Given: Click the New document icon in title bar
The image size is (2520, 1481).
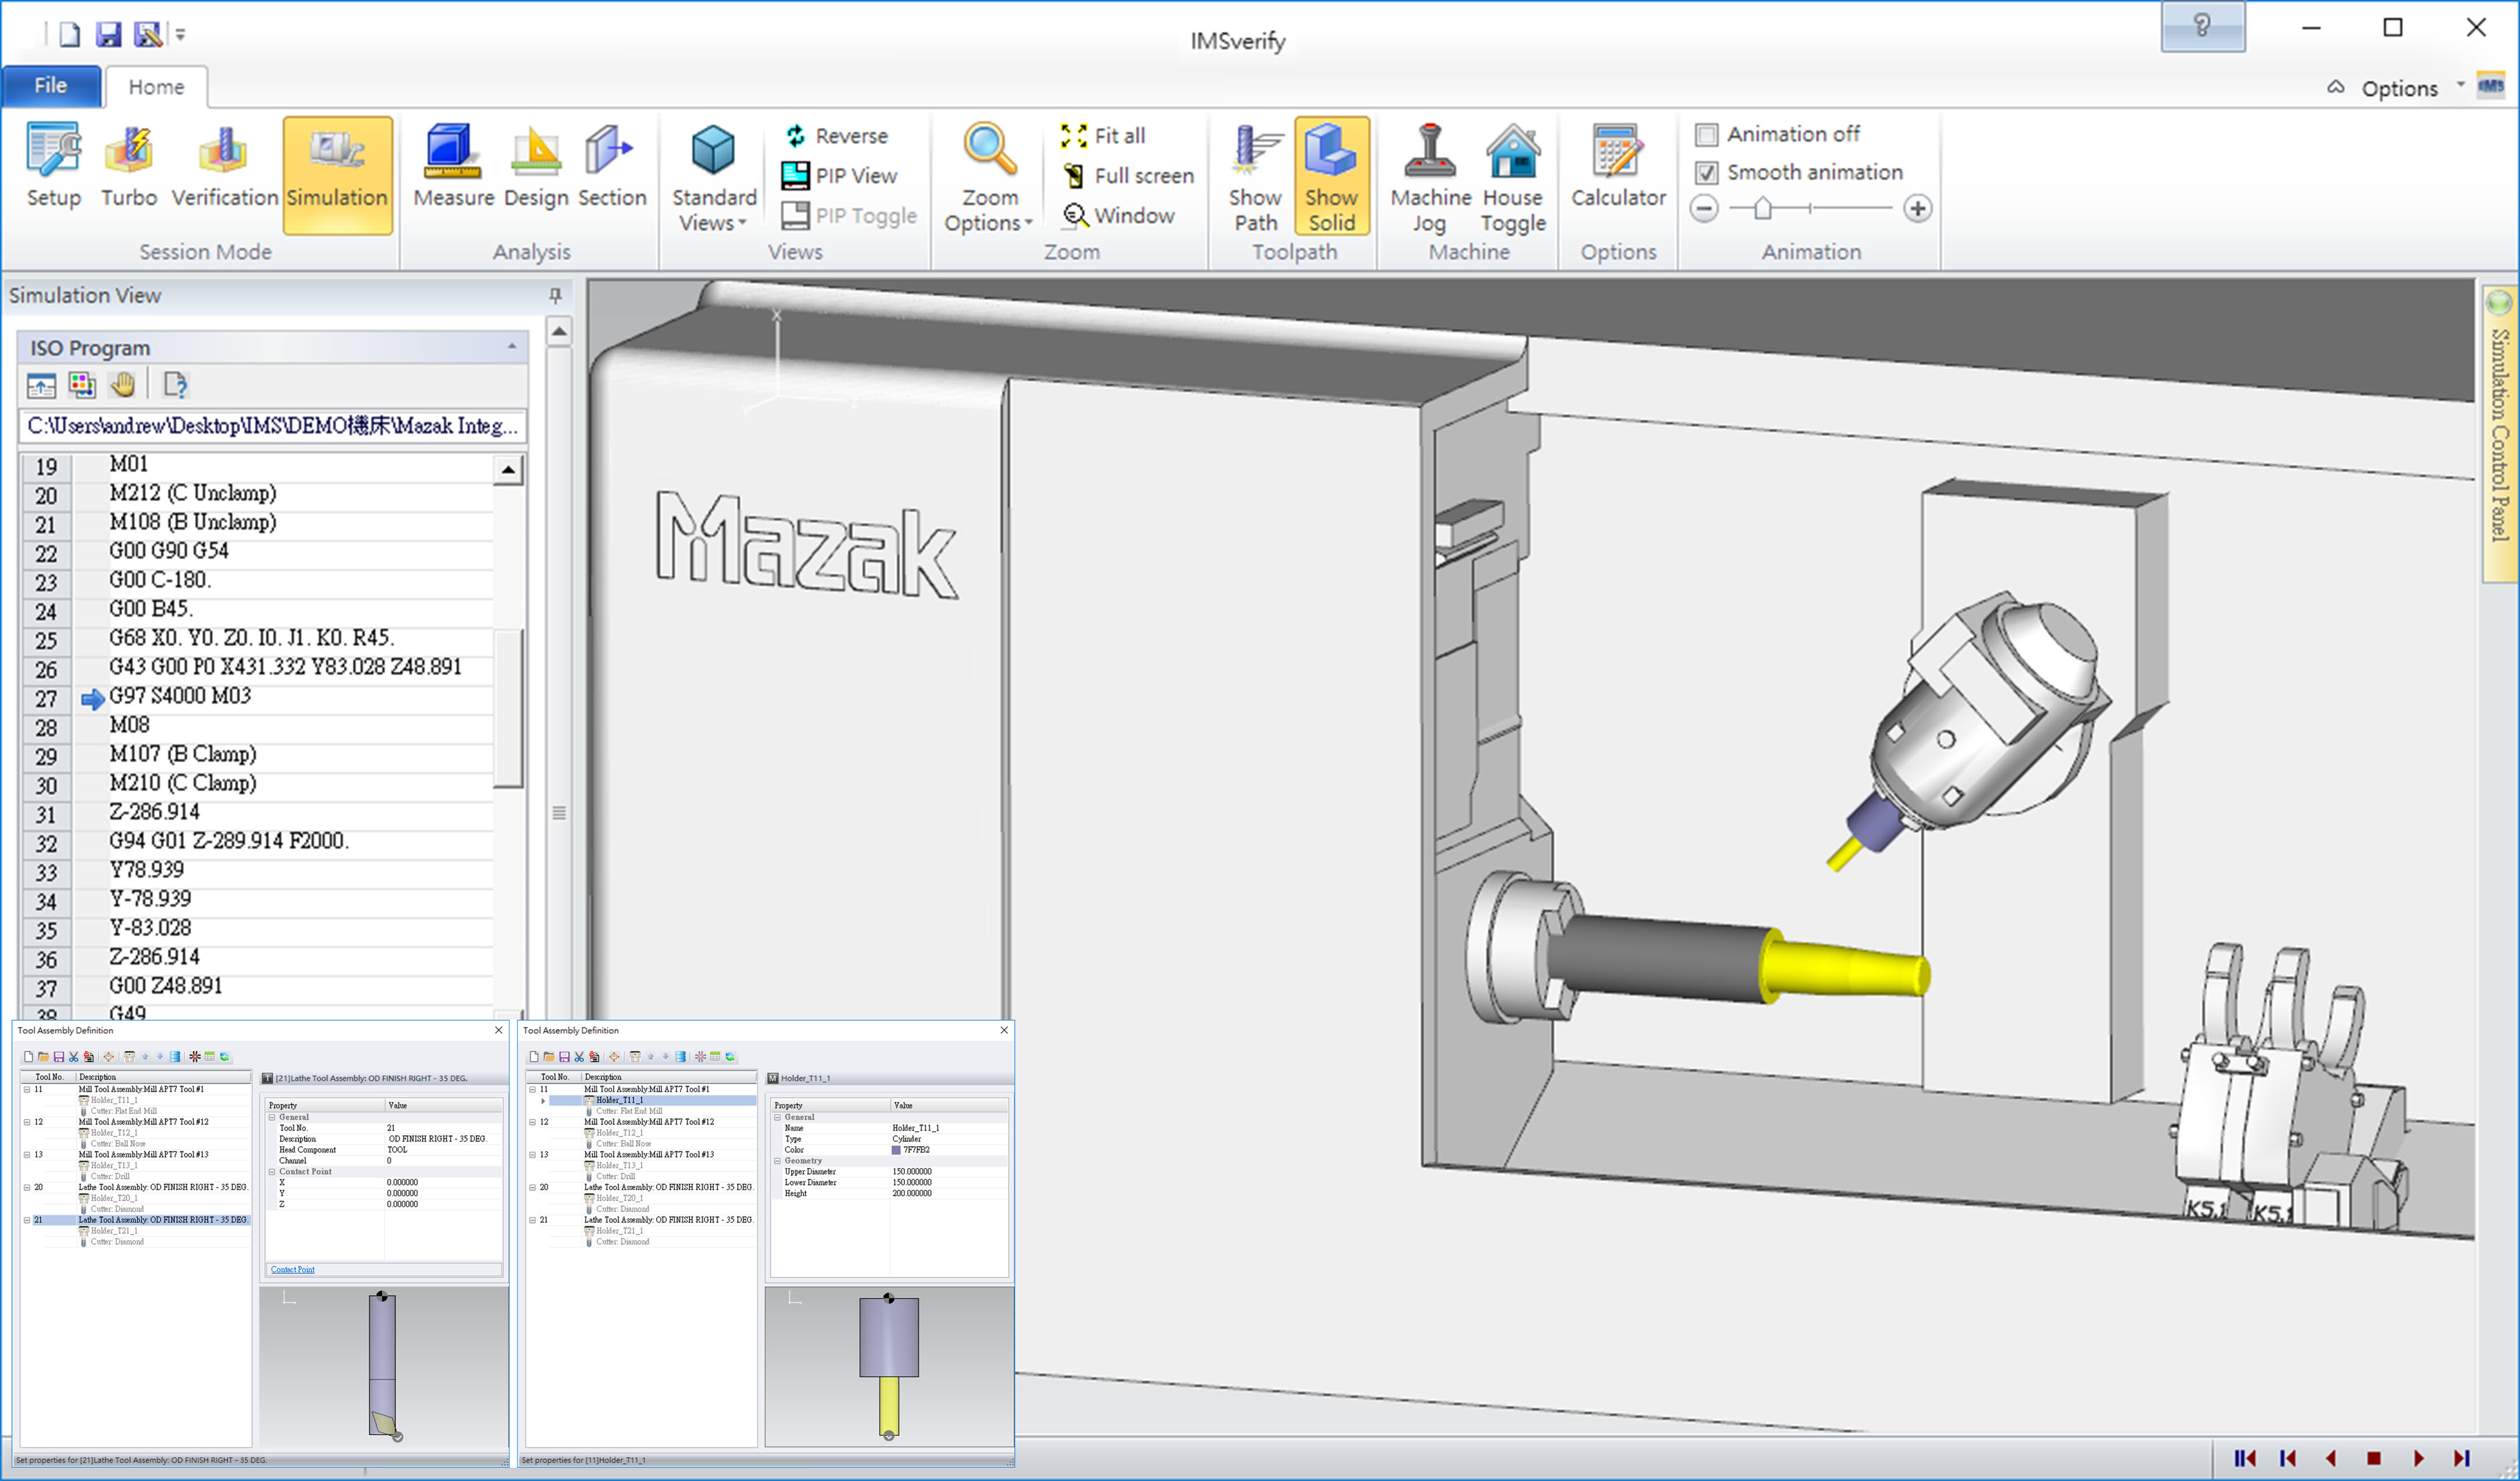Looking at the screenshot, I should coord(69,34).
